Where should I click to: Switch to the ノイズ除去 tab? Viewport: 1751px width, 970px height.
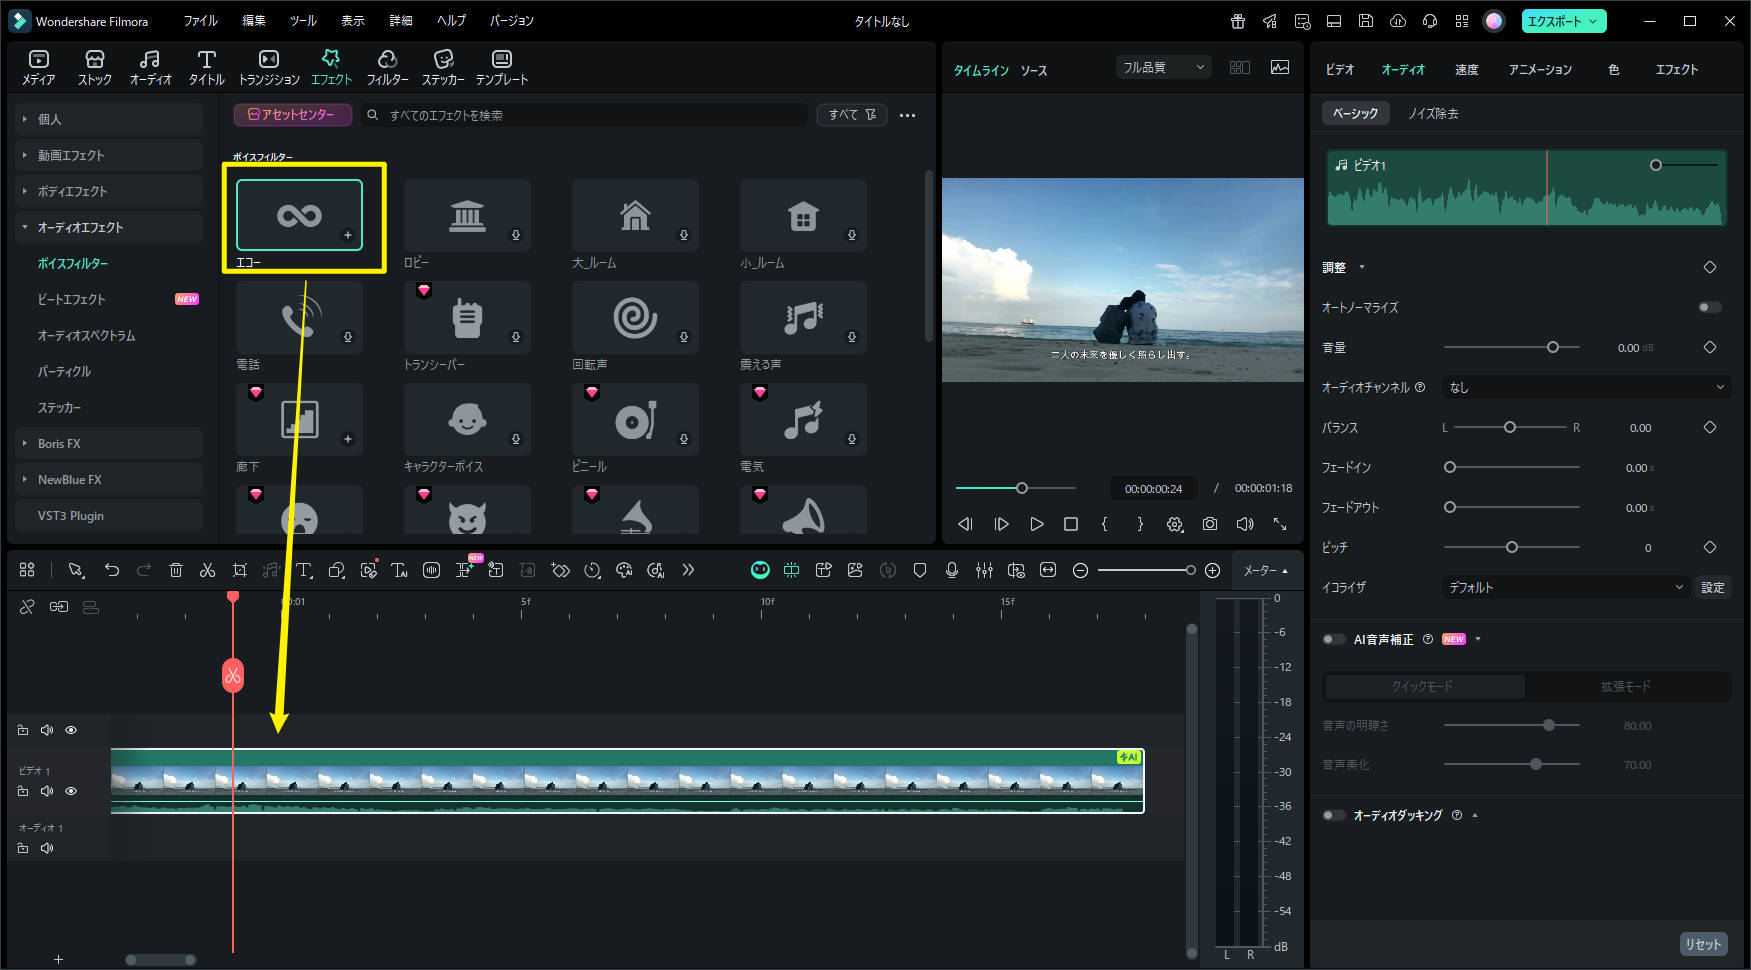1433,113
